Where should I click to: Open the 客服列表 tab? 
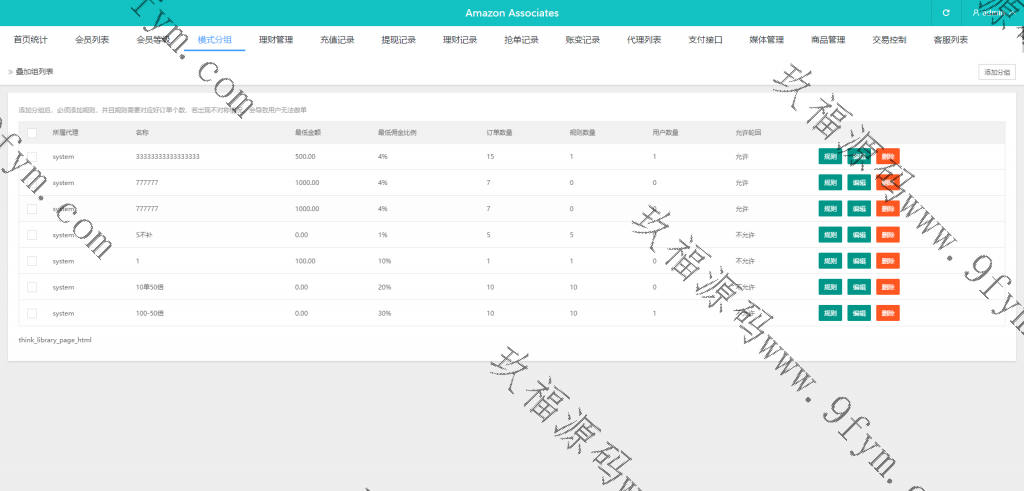click(950, 41)
